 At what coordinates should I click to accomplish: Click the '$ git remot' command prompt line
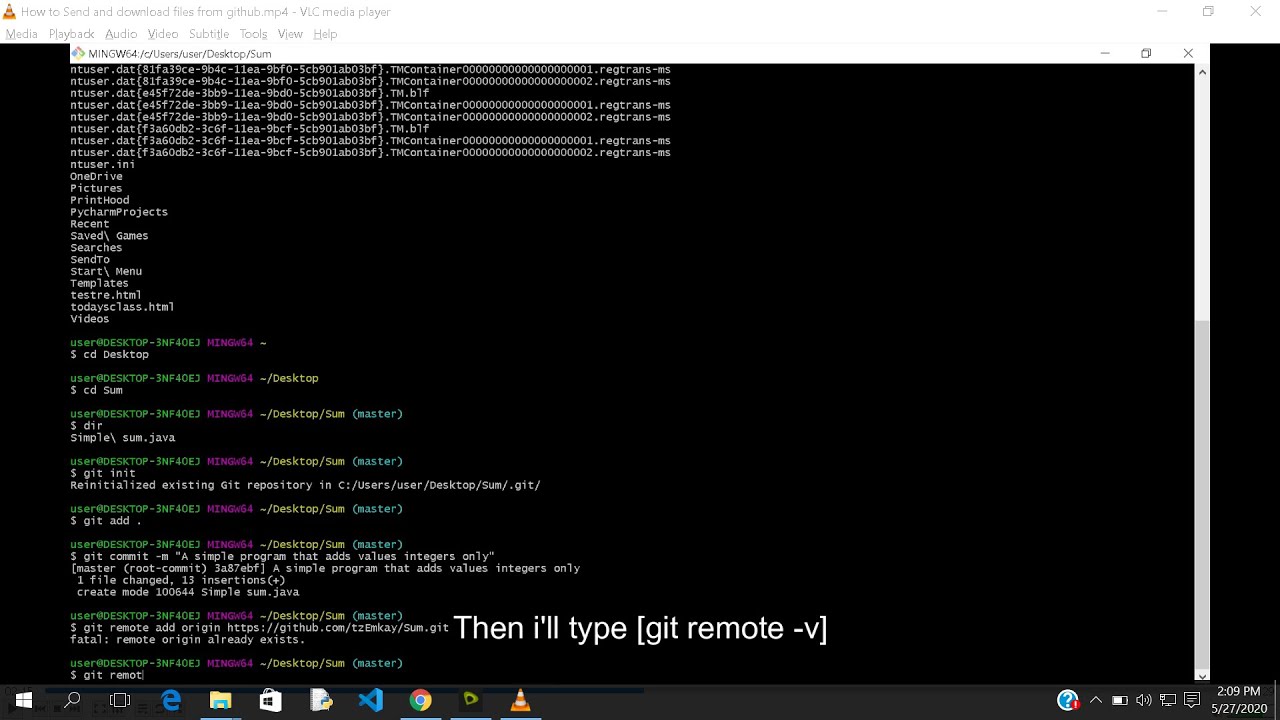107,675
